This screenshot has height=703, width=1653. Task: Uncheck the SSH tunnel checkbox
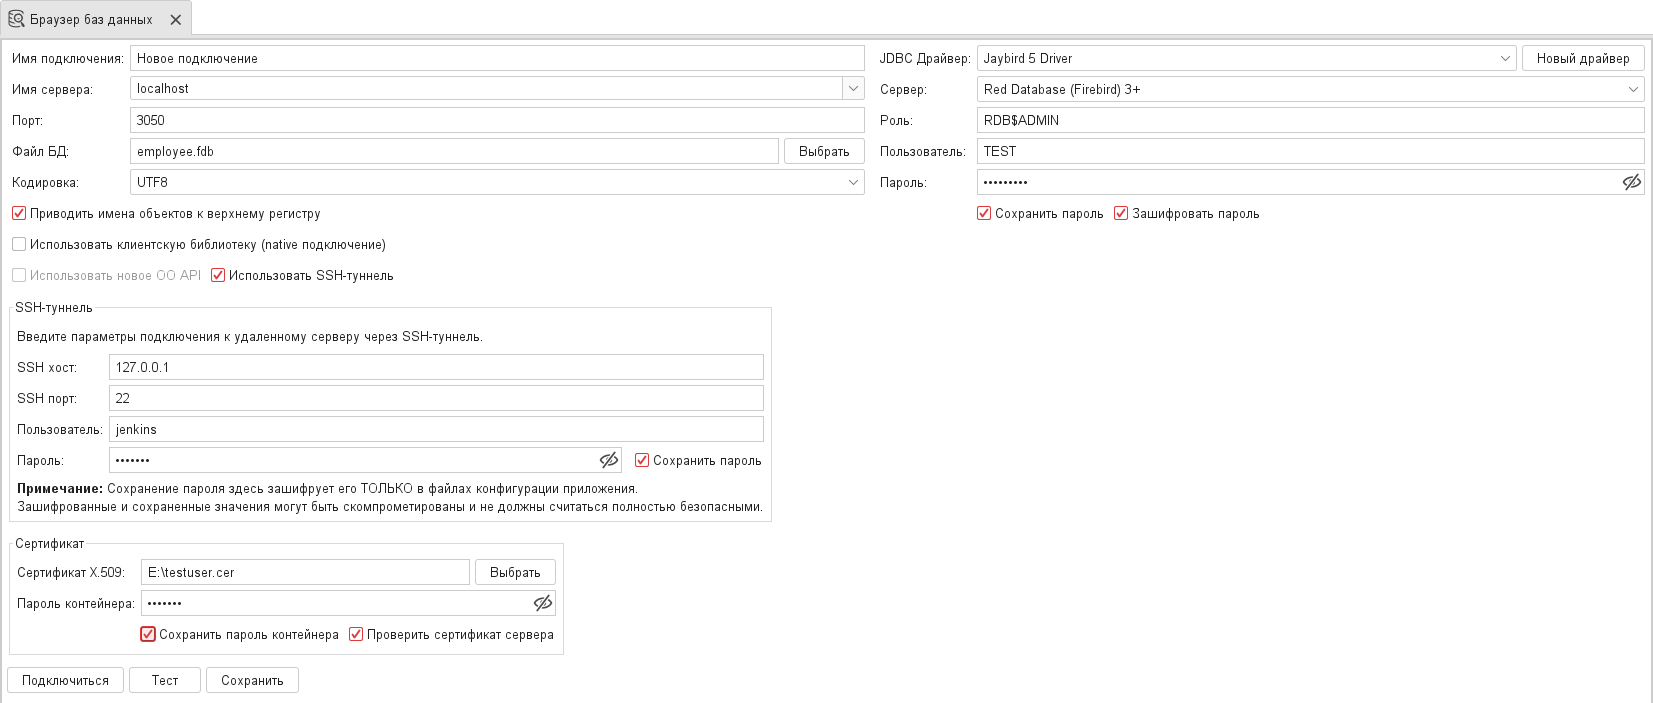(218, 275)
